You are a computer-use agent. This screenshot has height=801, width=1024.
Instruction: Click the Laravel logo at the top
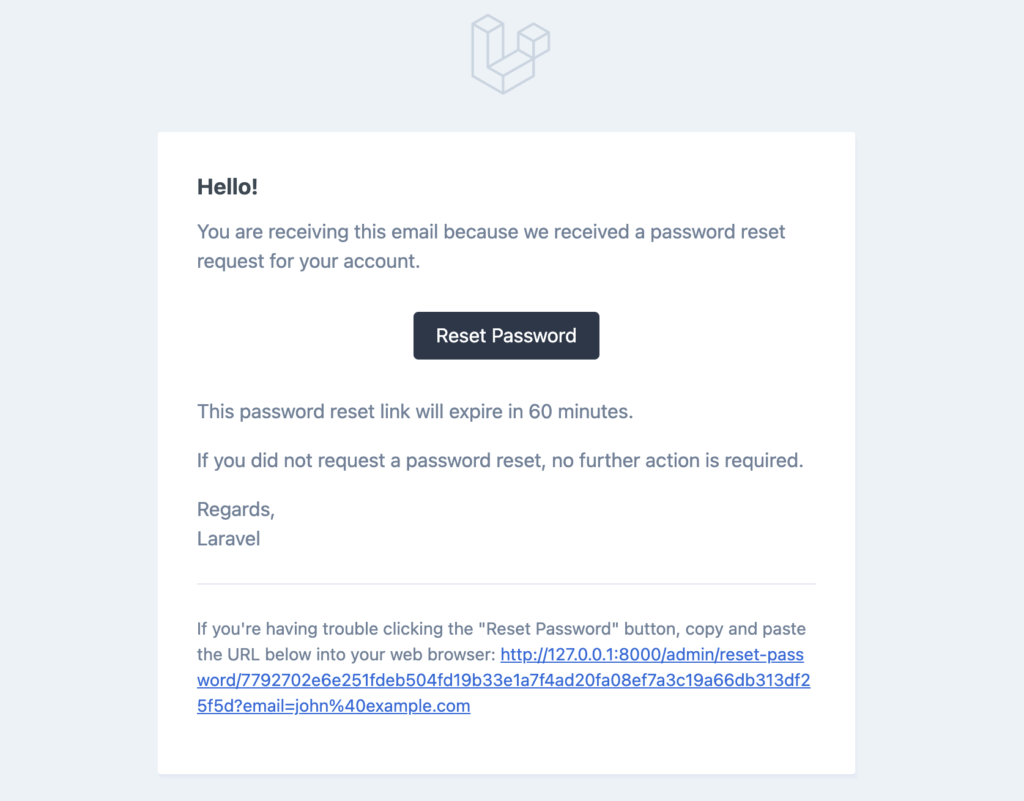510,55
